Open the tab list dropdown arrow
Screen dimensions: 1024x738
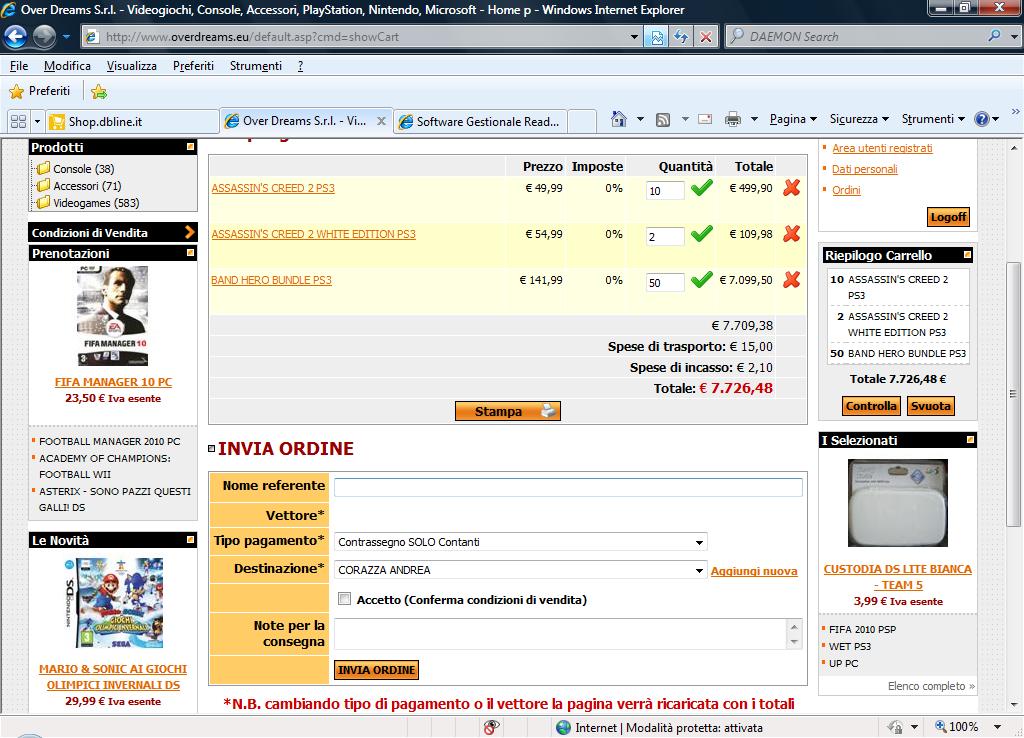(x=37, y=121)
